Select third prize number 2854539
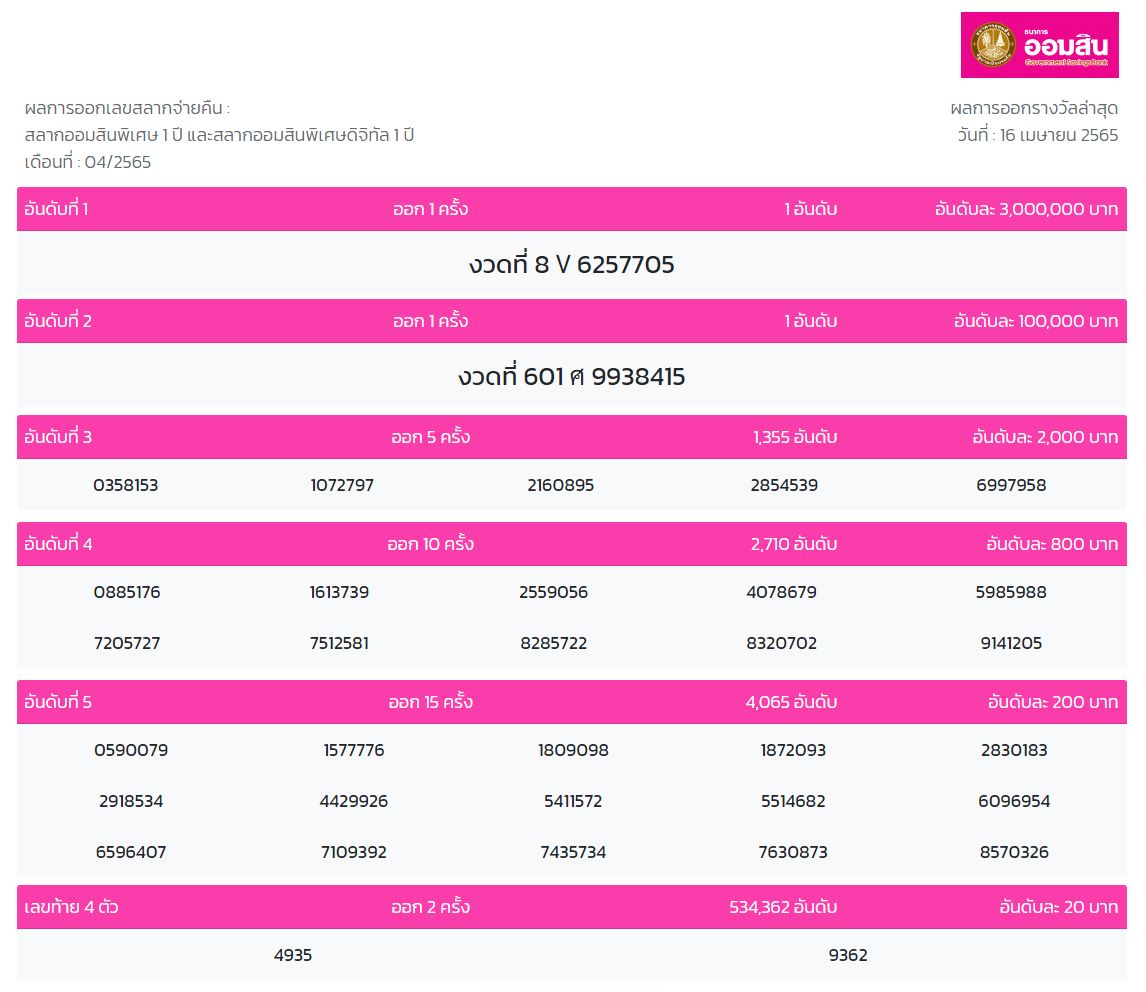Image resolution: width=1146 pixels, height=992 pixels. [x=784, y=485]
